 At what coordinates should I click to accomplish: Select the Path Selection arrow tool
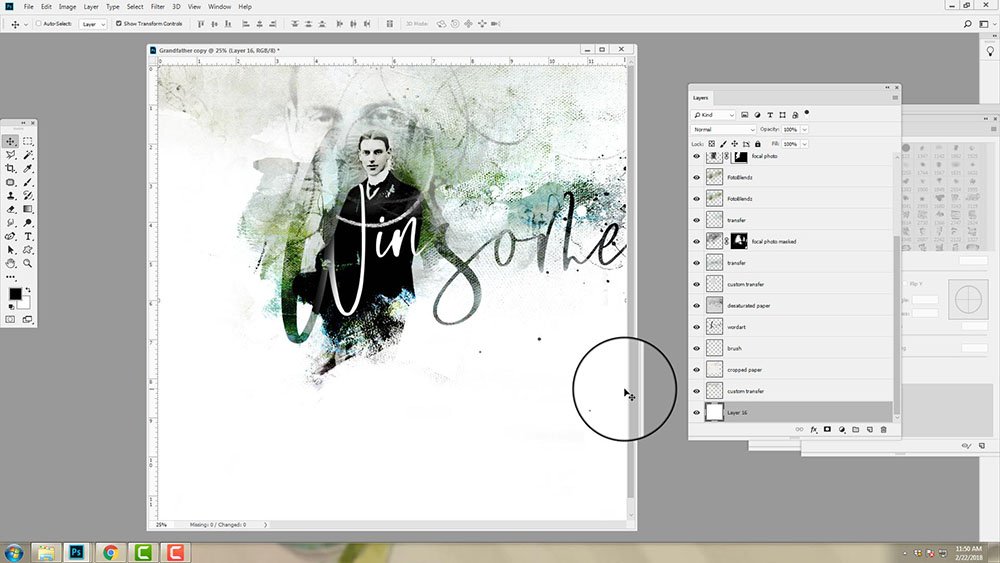[10, 250]
